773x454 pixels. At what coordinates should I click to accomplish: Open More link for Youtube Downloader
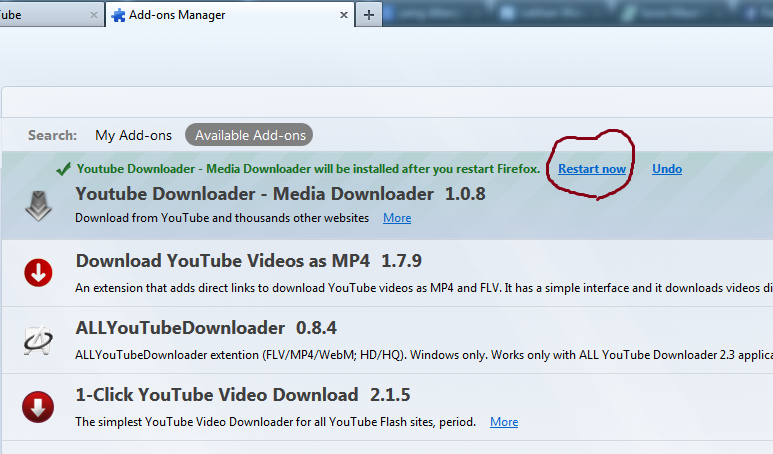tap(397, 218)
